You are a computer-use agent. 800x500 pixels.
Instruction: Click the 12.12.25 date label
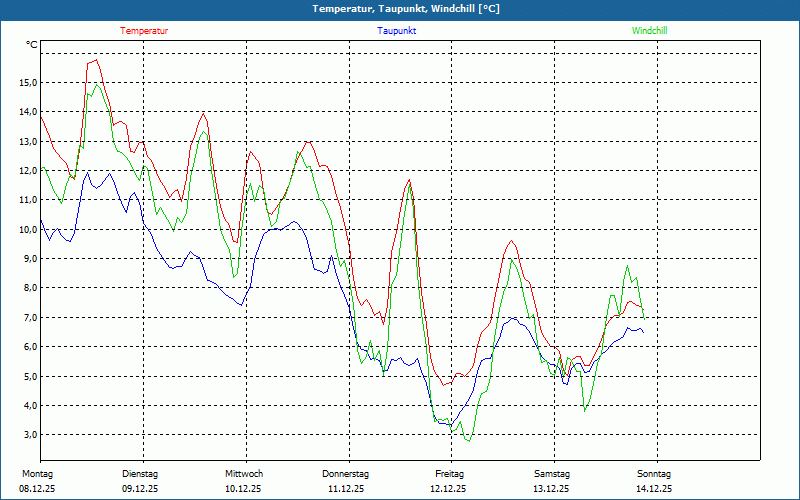point(449,489)
